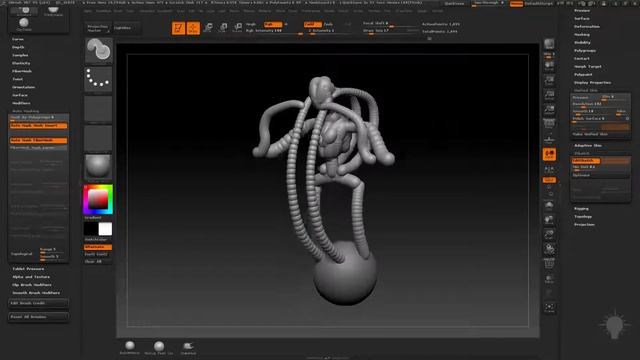Select the Scale tool in the top shelf
Viewport: 640px width, 360px height.
[x=223, y=27]
